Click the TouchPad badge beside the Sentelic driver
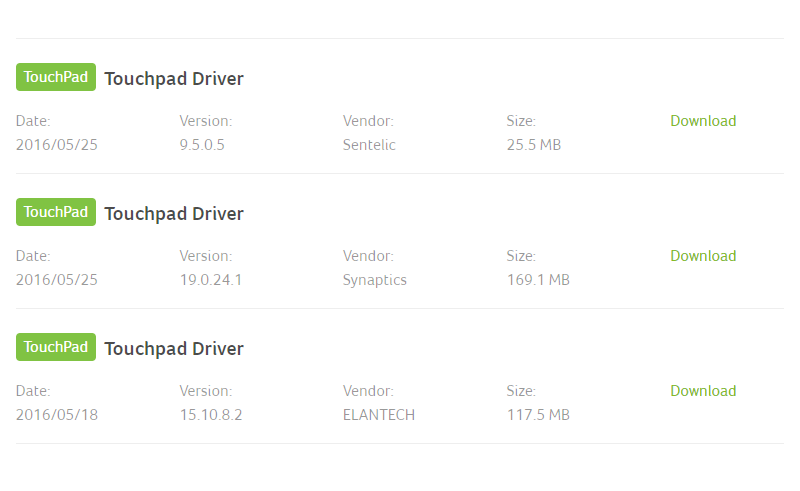This screenshot has width=800, height=491. 56,77
